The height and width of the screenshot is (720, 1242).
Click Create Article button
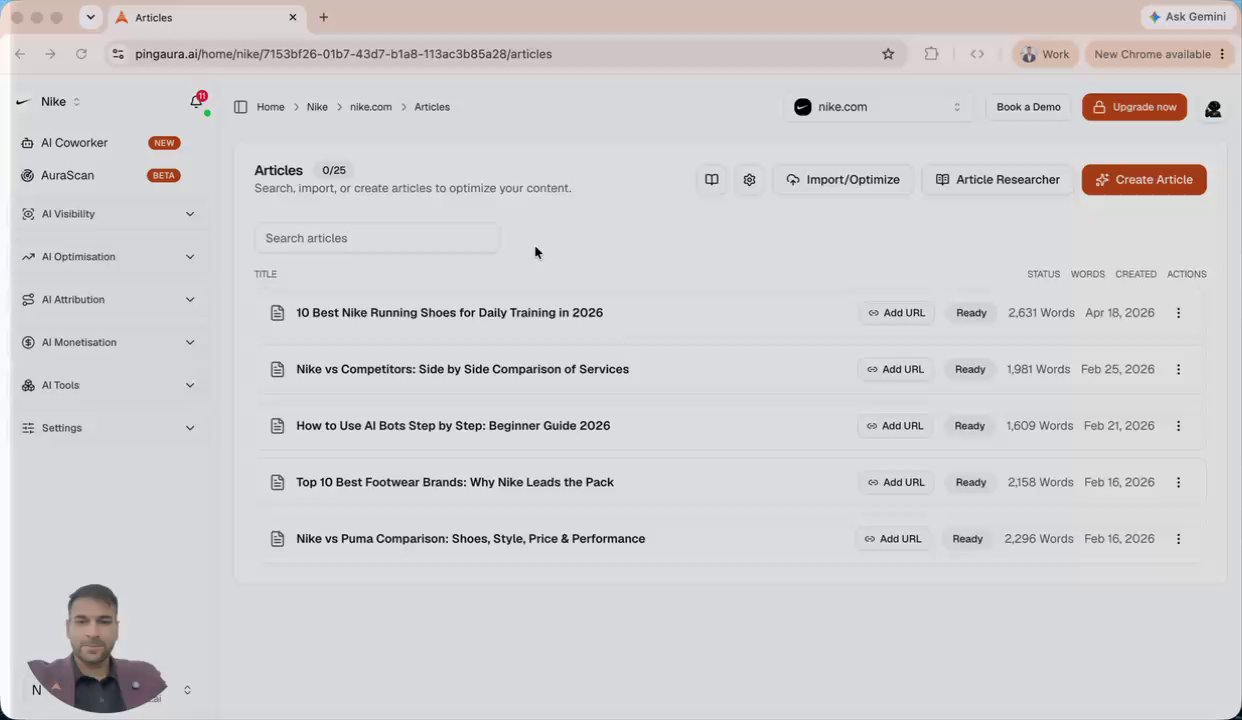[x=1144, y=180]
